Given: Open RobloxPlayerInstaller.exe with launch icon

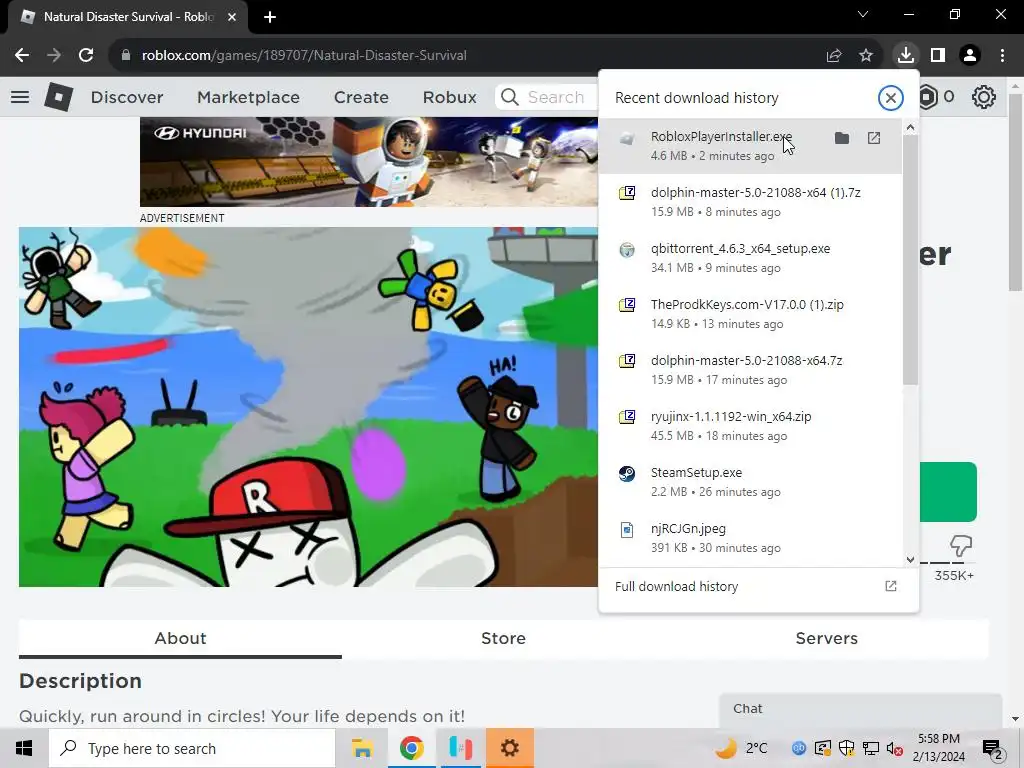Looking at the screenshot, I should [x=874, y=138].
